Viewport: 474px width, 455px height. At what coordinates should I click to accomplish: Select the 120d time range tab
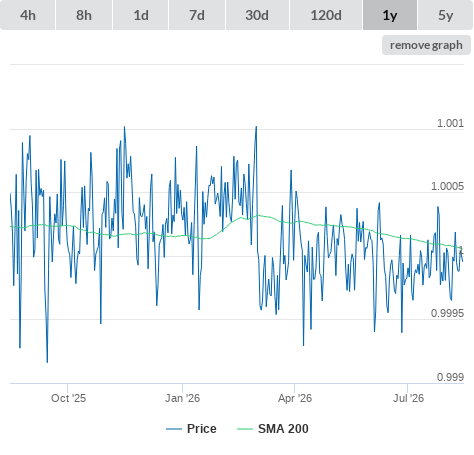click(x=326, y=15)
